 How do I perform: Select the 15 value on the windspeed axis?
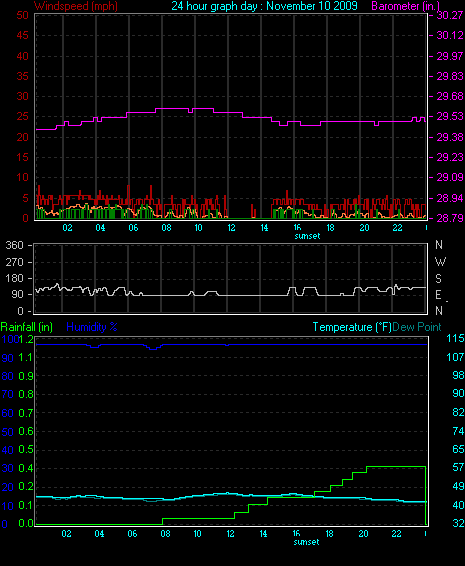[x=22, y=157]
